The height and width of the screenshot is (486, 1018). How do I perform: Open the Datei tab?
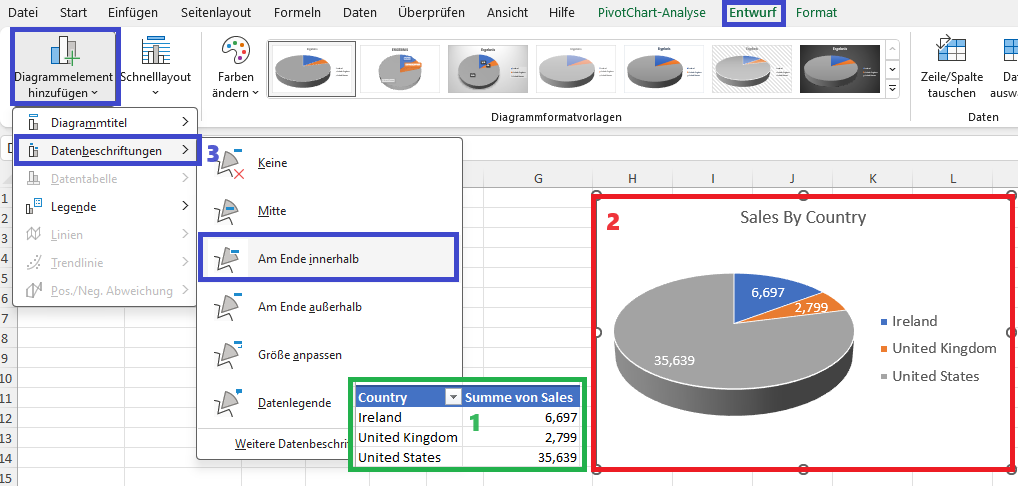pyautogui.click(x=23, y=12)
